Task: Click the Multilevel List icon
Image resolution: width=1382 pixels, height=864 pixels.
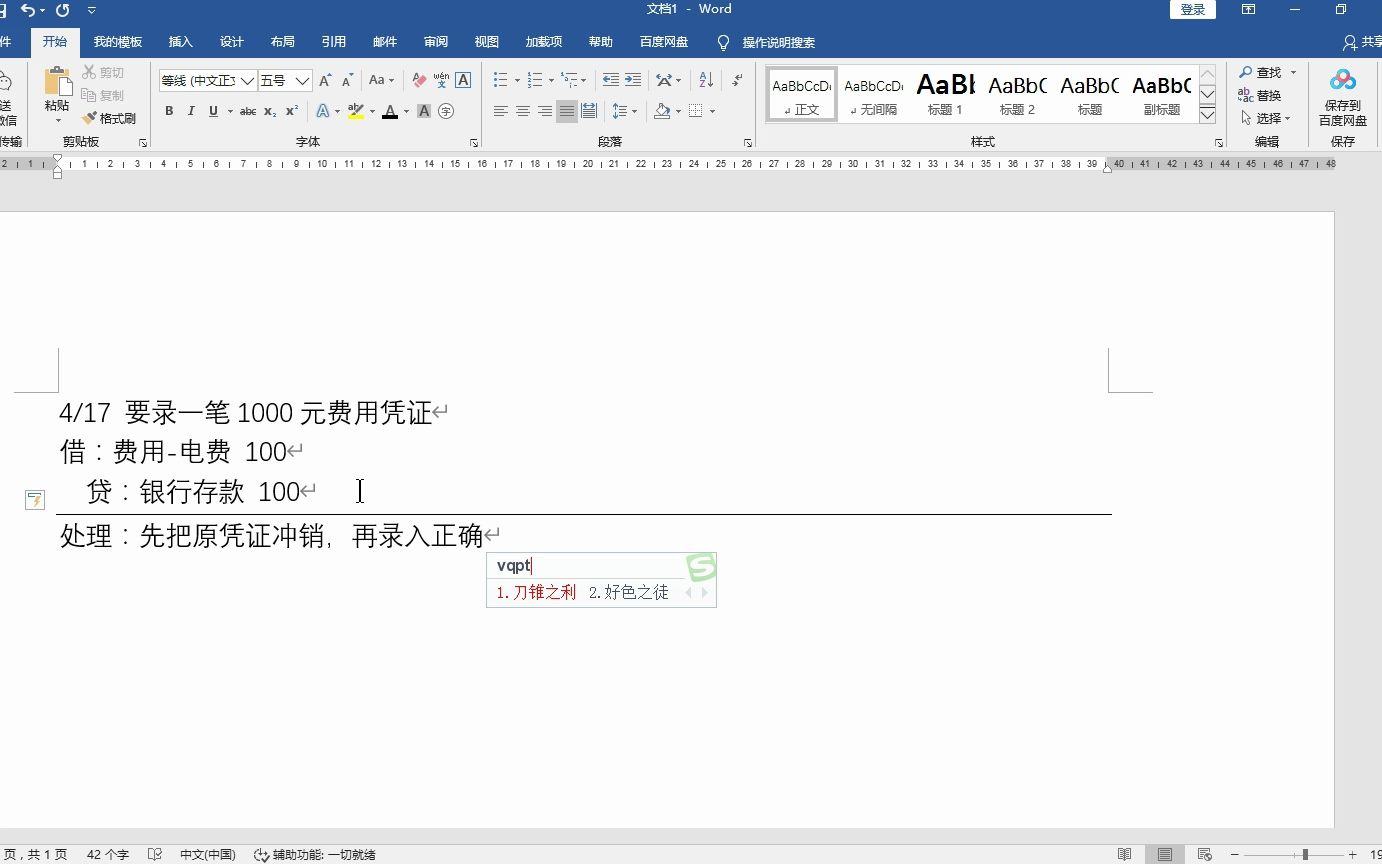Action: tap(569, 80)
